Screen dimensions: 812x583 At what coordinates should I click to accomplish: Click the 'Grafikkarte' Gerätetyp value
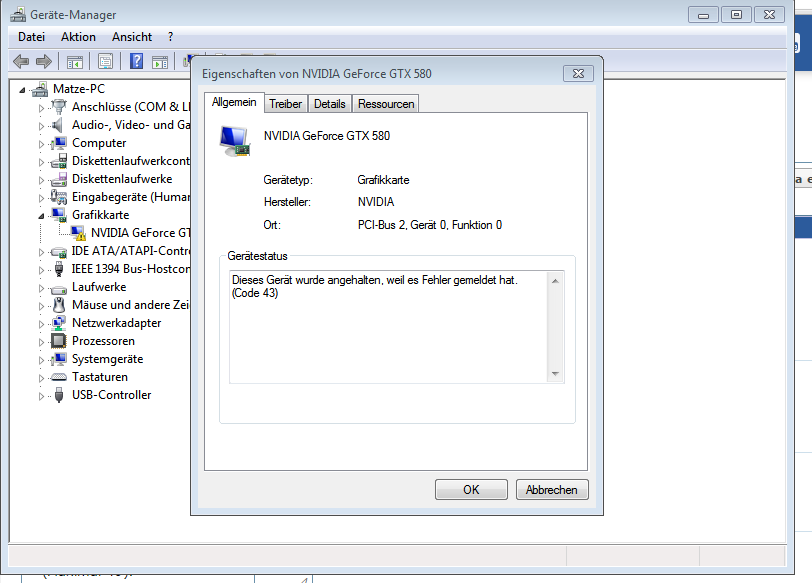(383, 180)
